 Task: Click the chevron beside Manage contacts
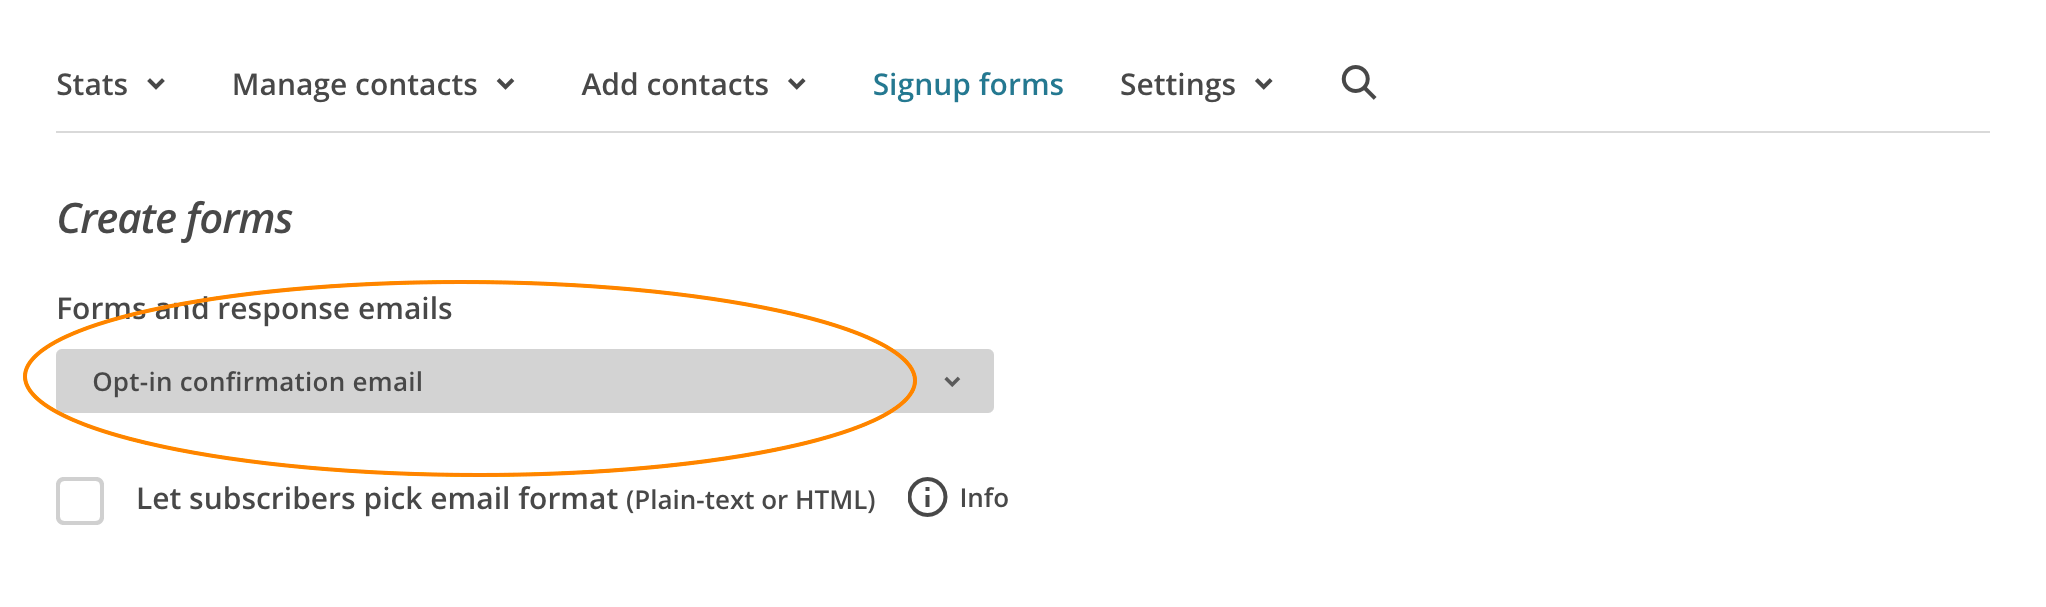coord(508,87)
